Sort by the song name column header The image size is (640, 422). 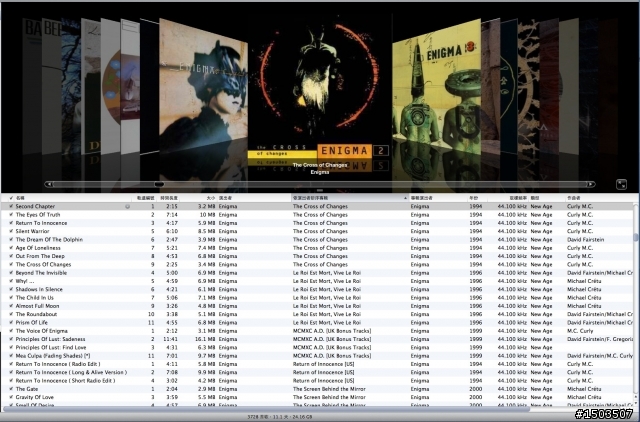(71, 198)
